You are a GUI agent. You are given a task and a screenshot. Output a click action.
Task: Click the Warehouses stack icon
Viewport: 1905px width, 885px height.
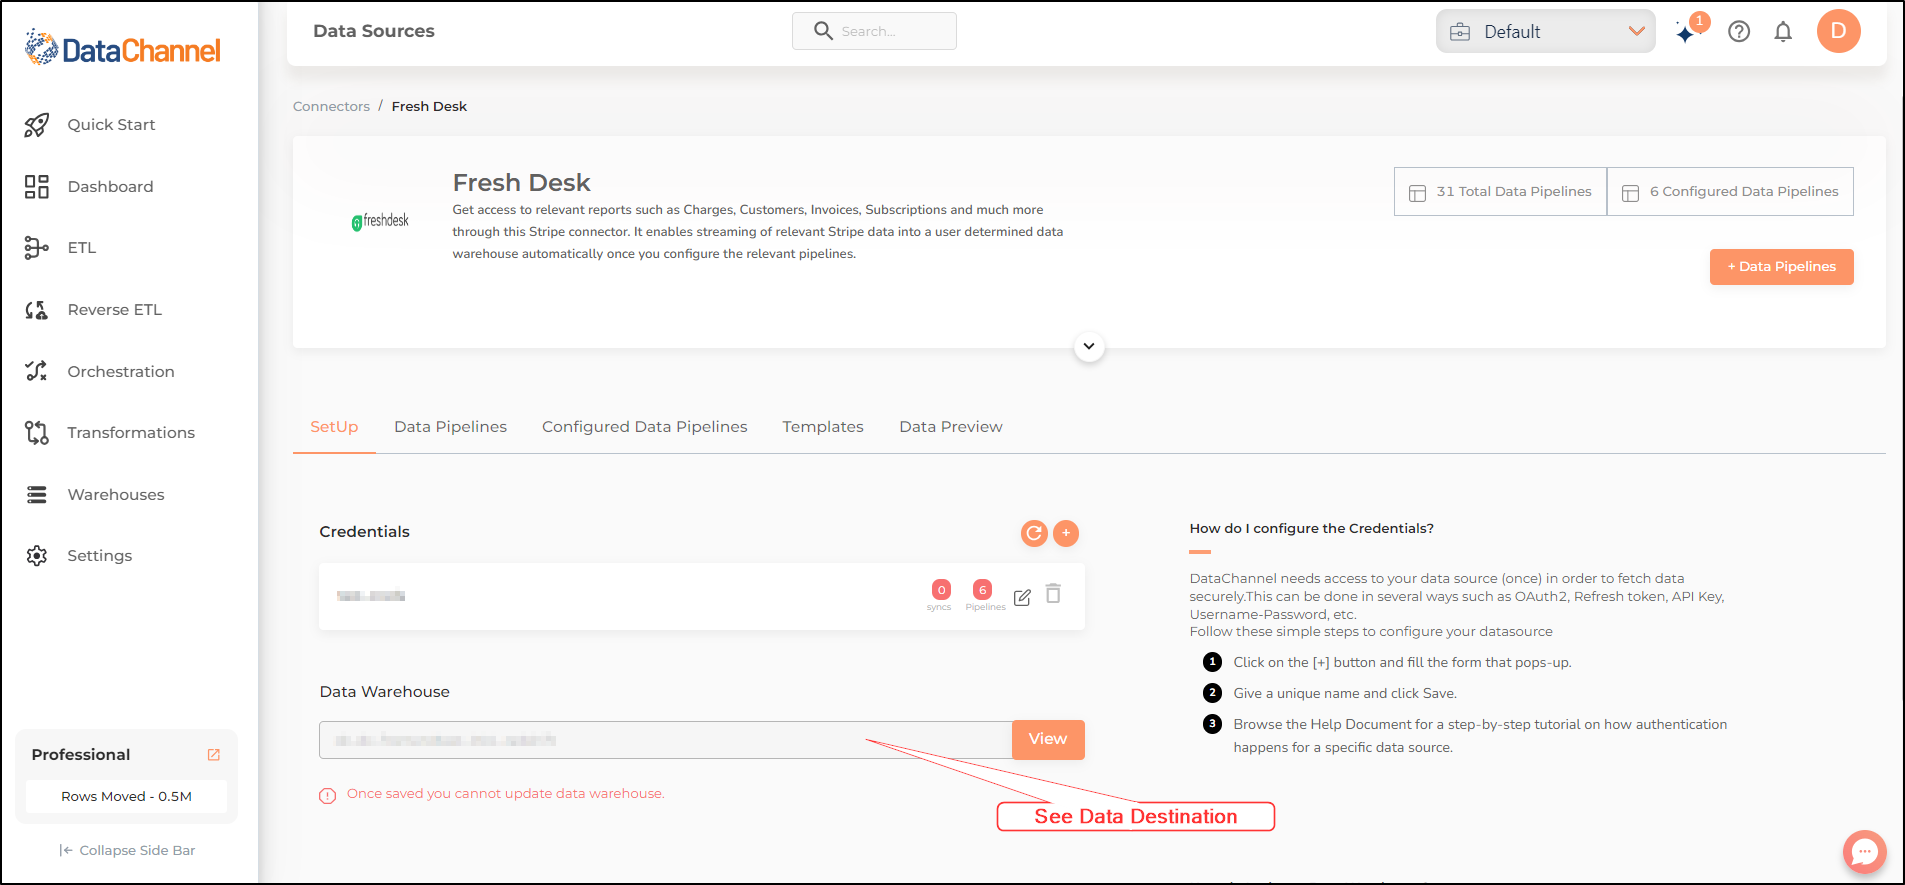[37, 495]
